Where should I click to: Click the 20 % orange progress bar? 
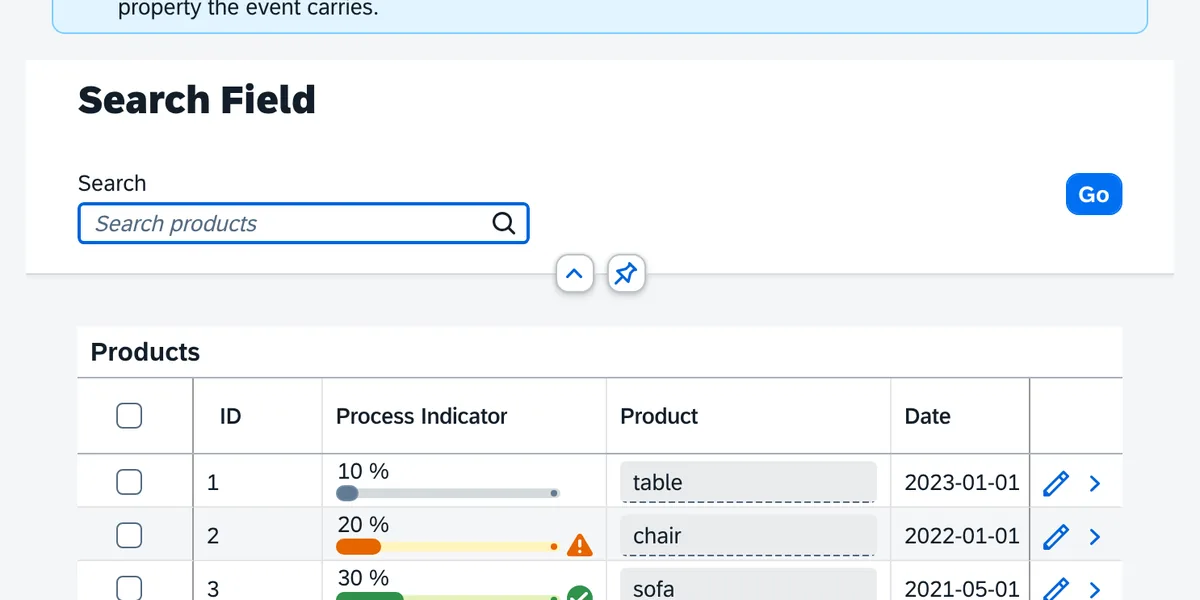448,547
